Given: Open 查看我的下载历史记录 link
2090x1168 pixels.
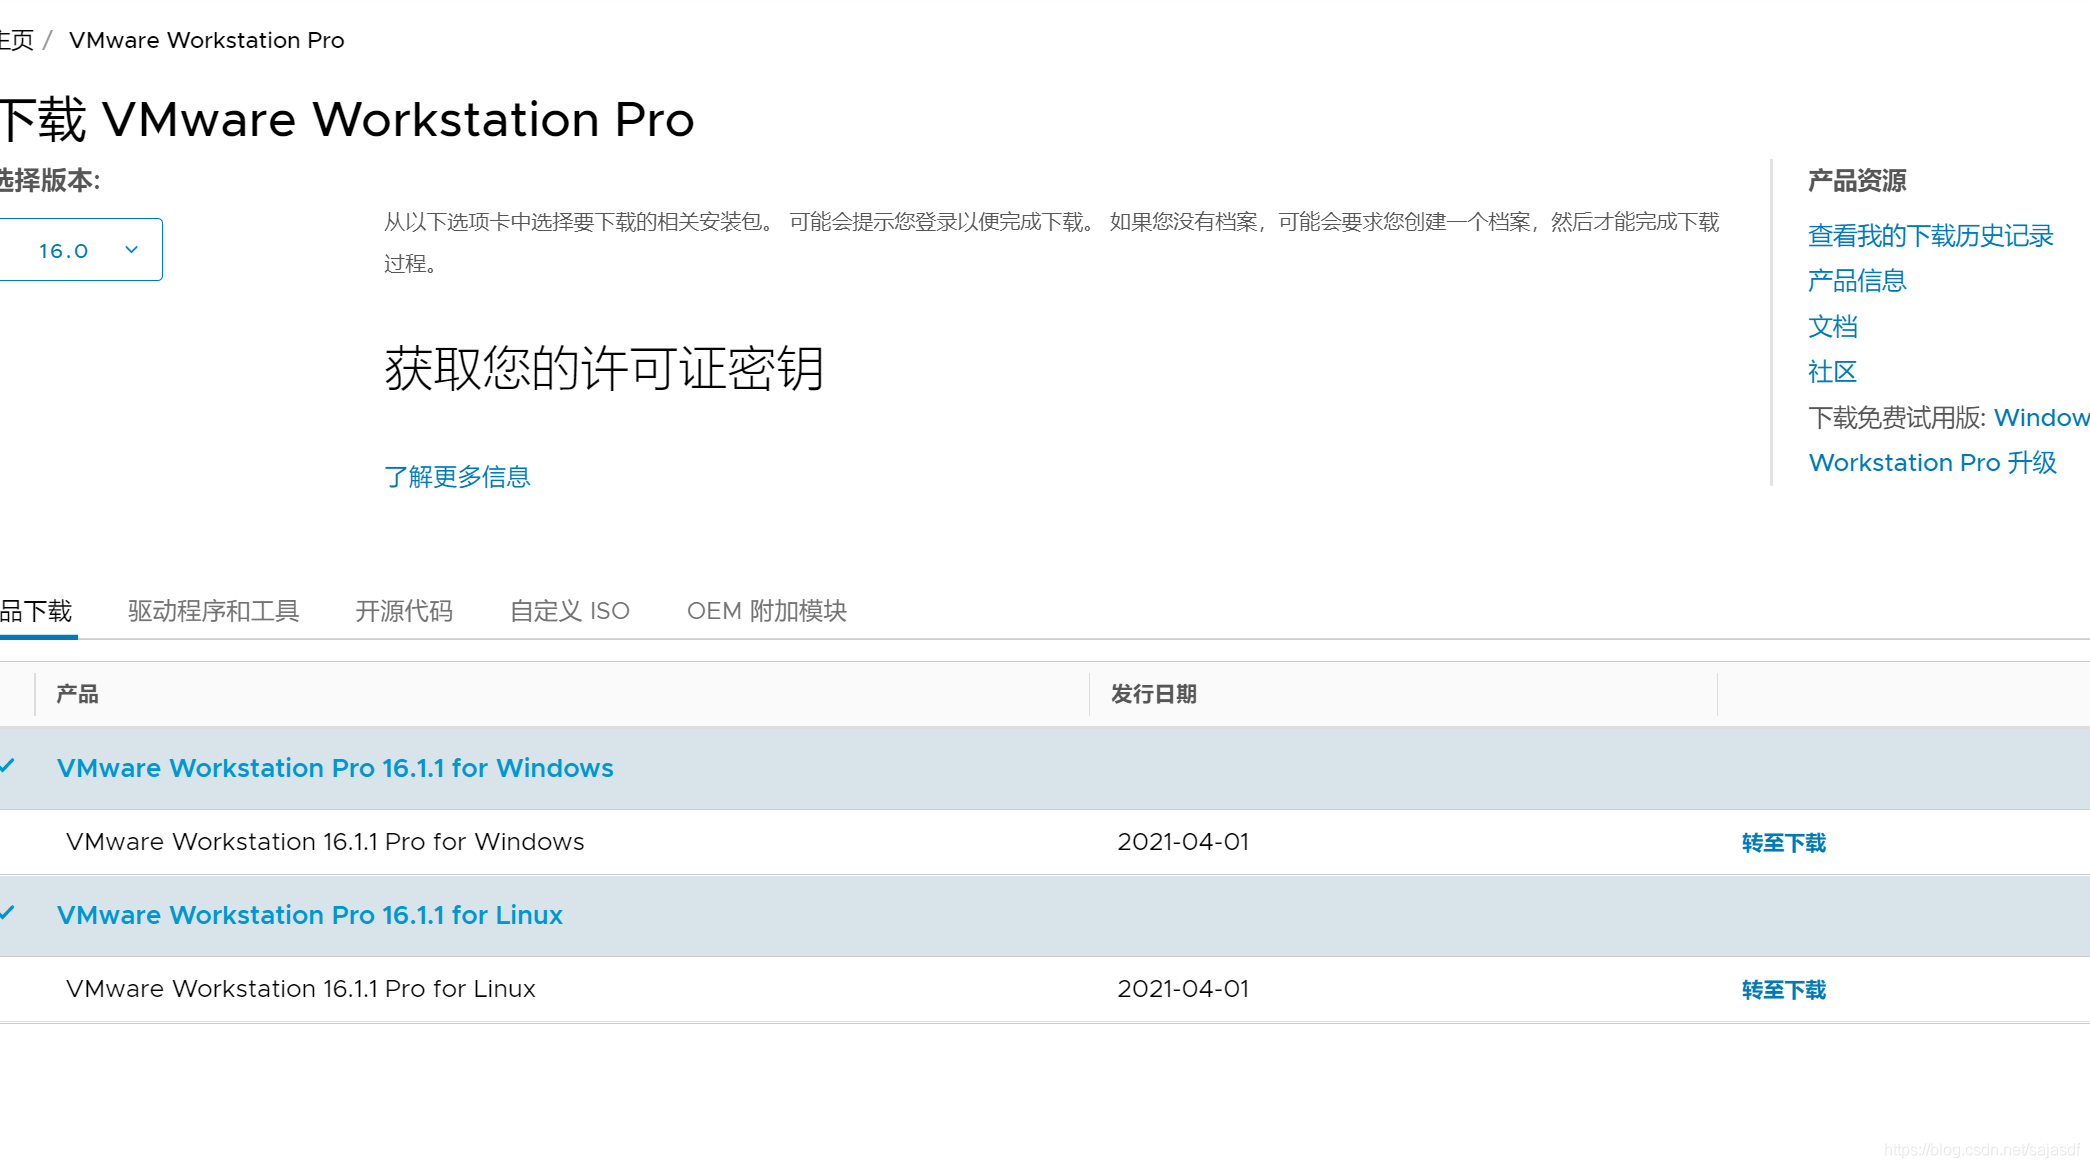Looking at the screenshot, I should click(1931, 236).
